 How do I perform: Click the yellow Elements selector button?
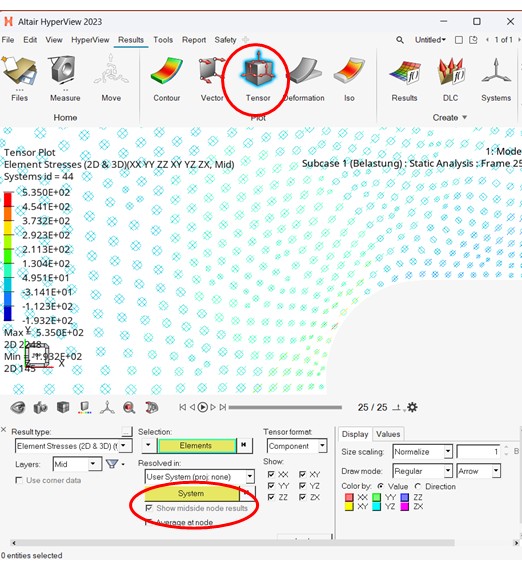pyautogui.click(x=196, y=446)
